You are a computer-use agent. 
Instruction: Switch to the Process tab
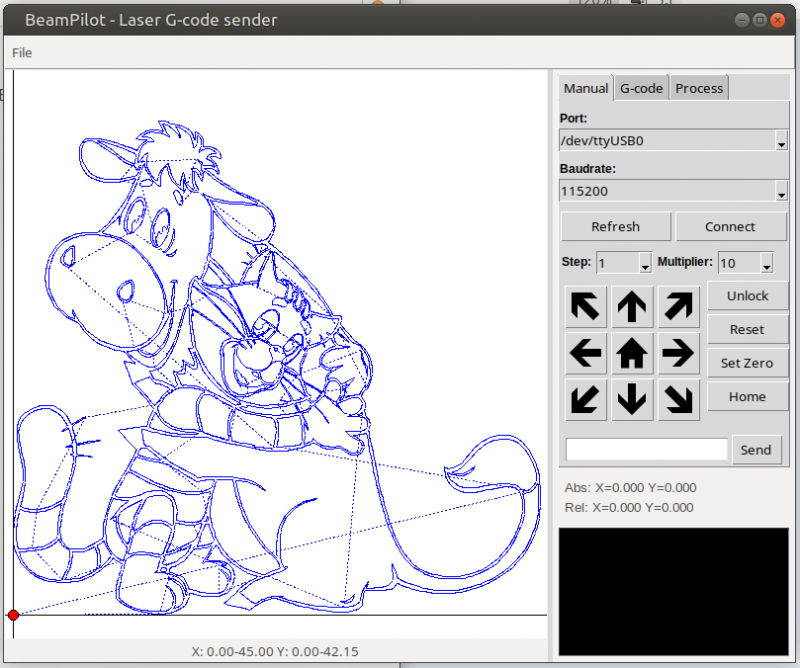coord(699,88)
